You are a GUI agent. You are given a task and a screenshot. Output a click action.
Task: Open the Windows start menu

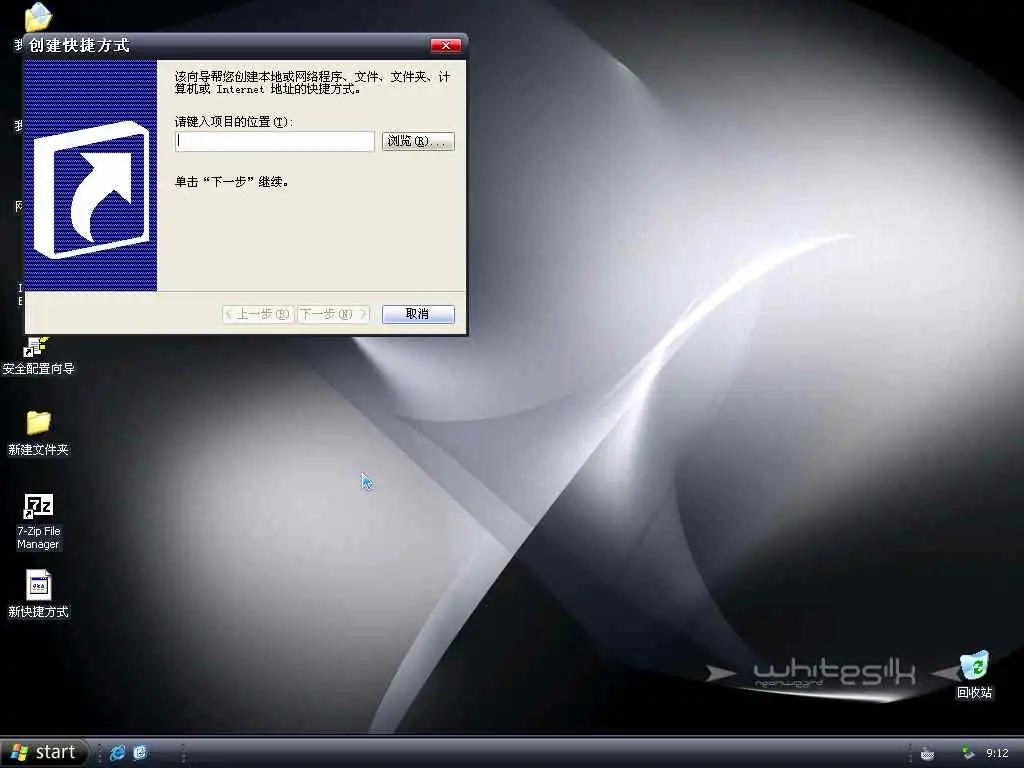44,752
